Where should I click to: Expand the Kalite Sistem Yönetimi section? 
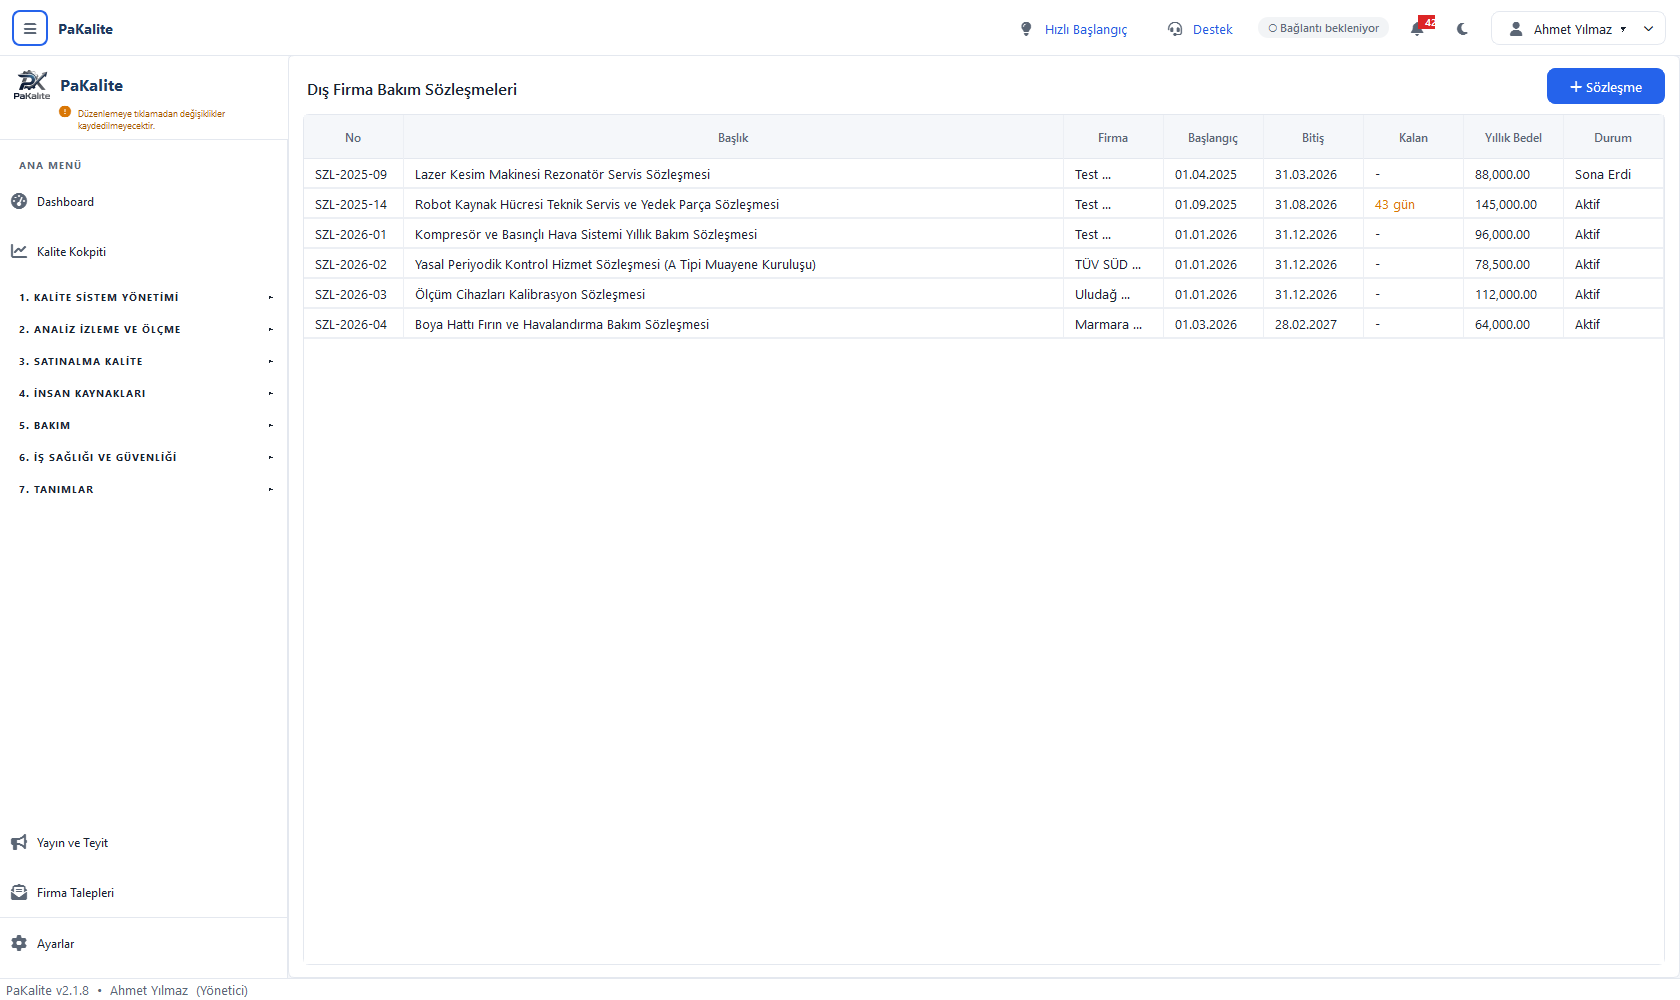(144, 298)
